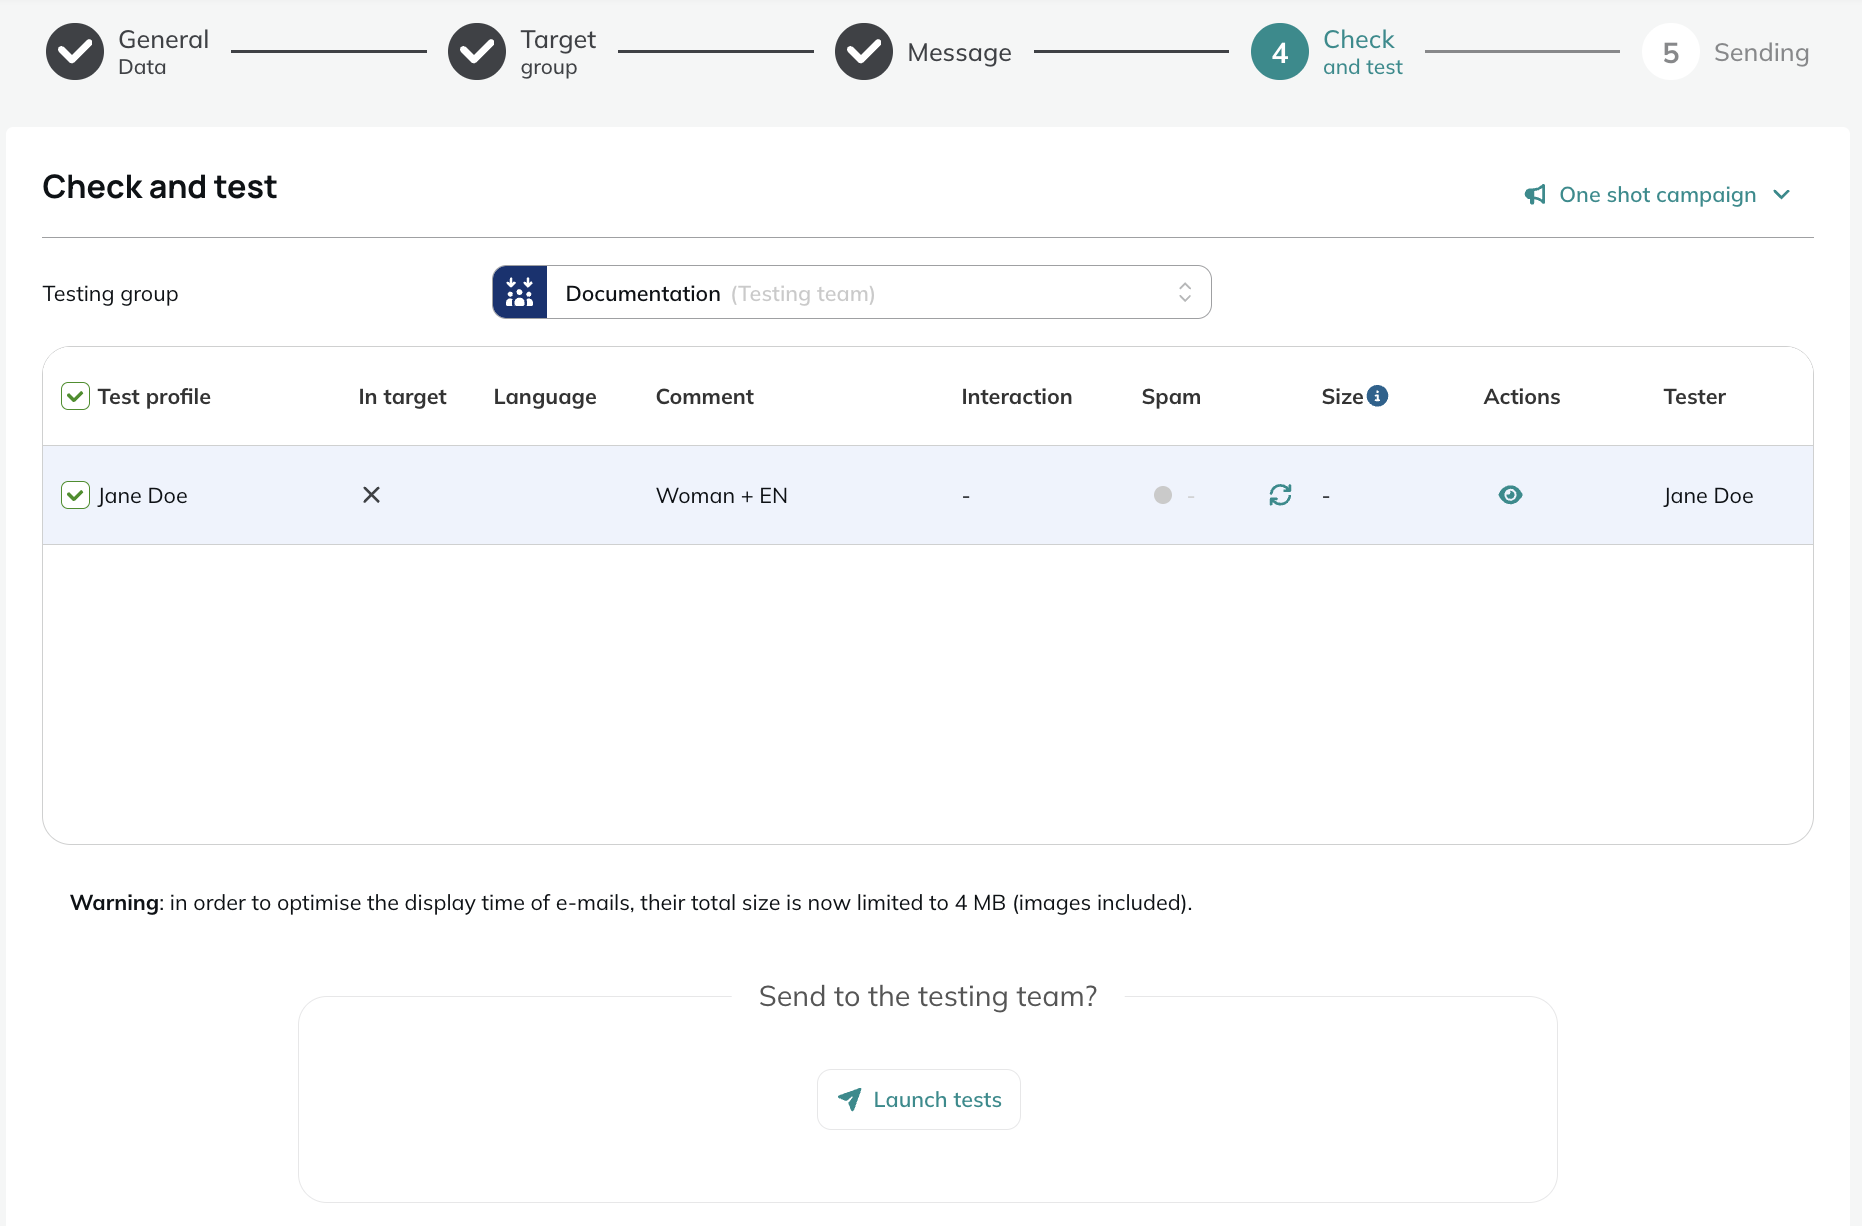Click the testing team group icon
This screenshot has height=1226, width=1862.
[x=520, y=292]
